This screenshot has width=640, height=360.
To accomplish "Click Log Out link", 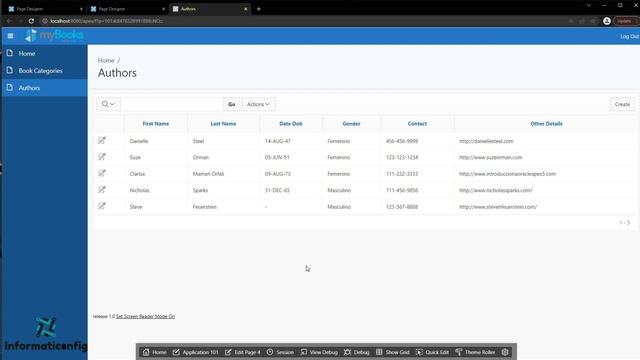I will (629, 36).
